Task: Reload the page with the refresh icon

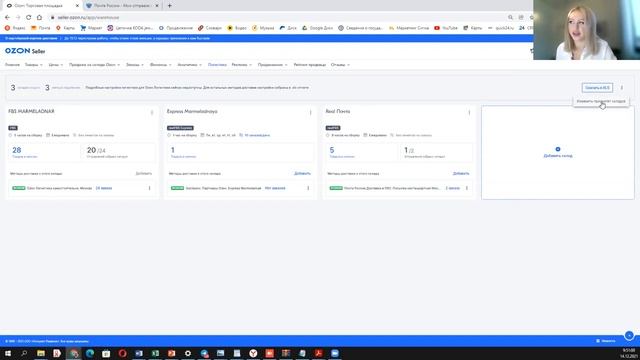Action: 28,18
